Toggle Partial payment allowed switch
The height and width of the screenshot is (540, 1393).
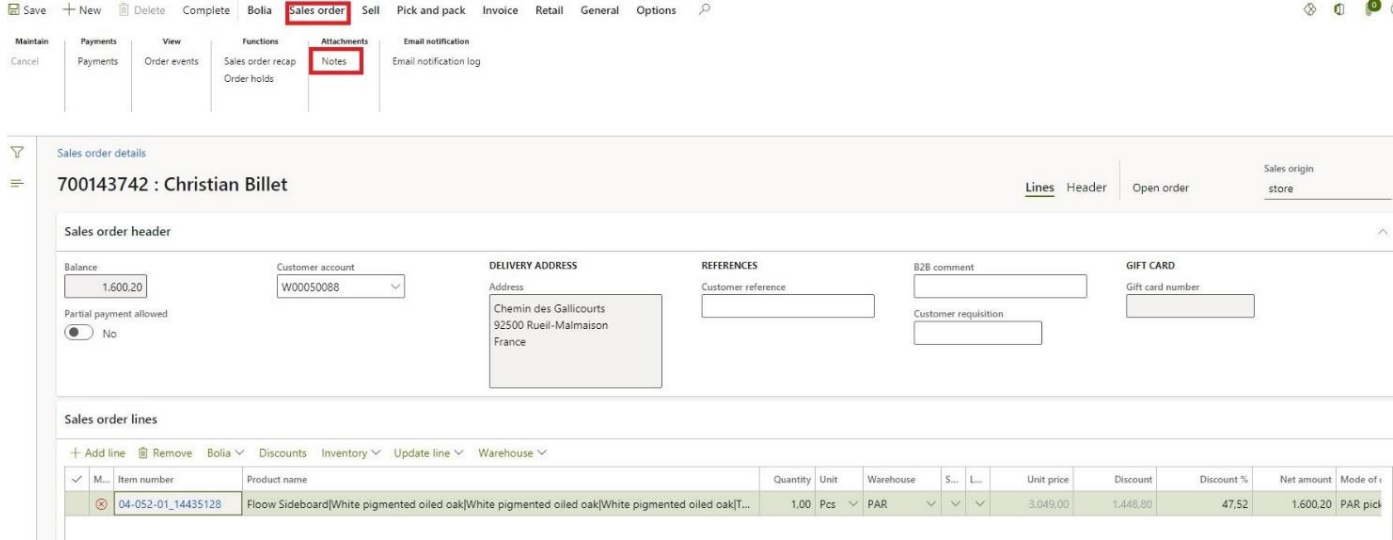[x=78, y=333]
